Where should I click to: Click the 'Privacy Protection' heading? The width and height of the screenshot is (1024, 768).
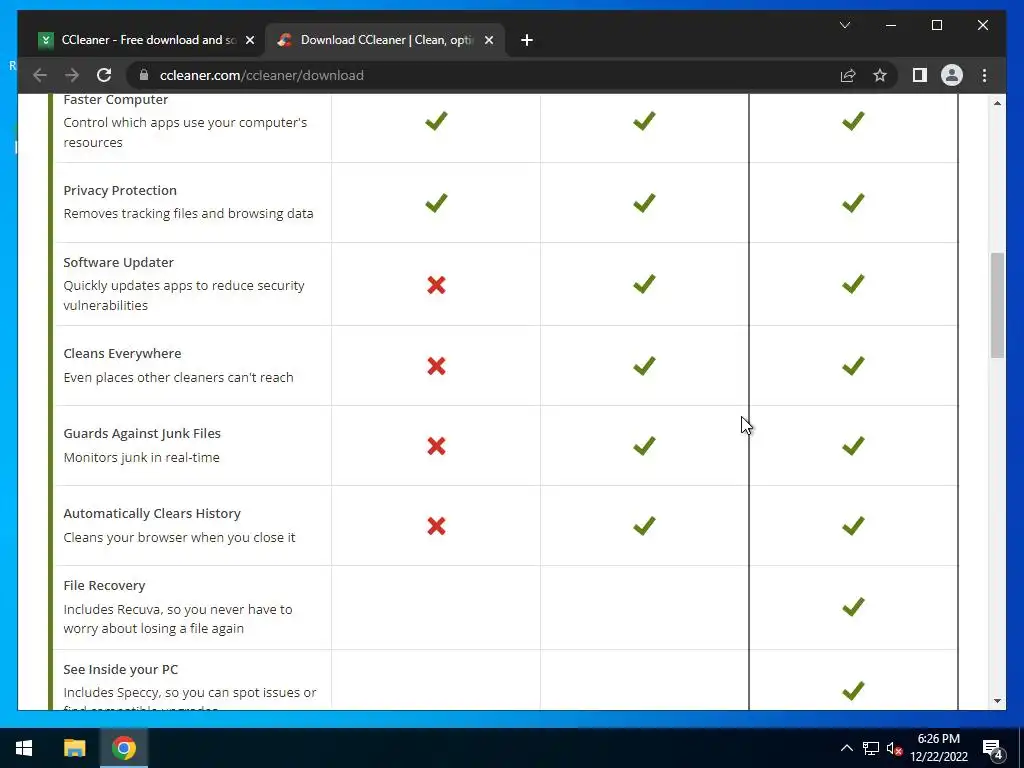click(120, 190)
